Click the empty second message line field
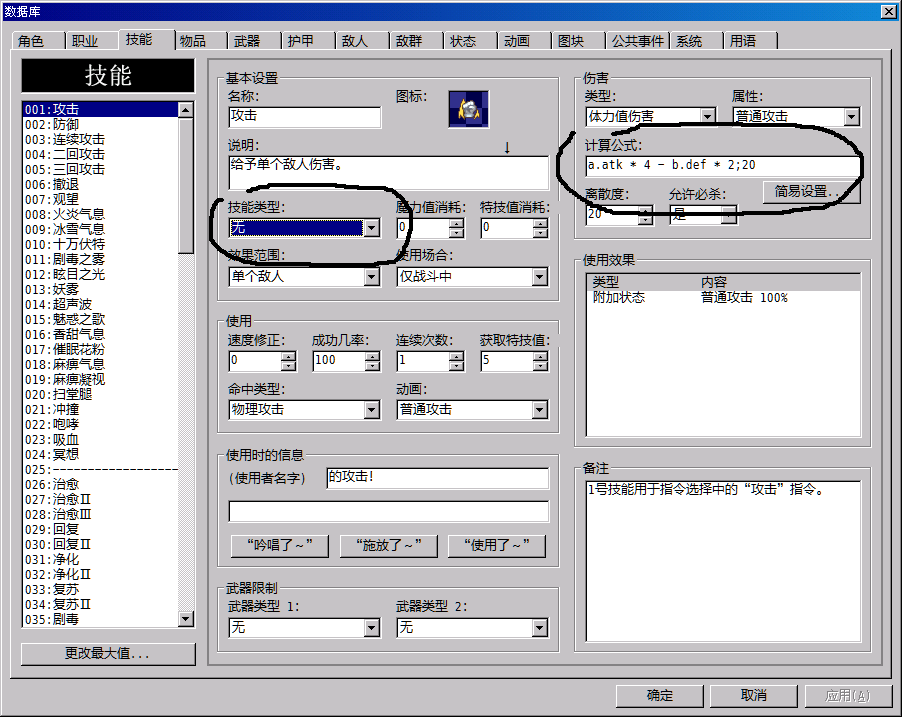902x717 pixels. pos(389,512)
